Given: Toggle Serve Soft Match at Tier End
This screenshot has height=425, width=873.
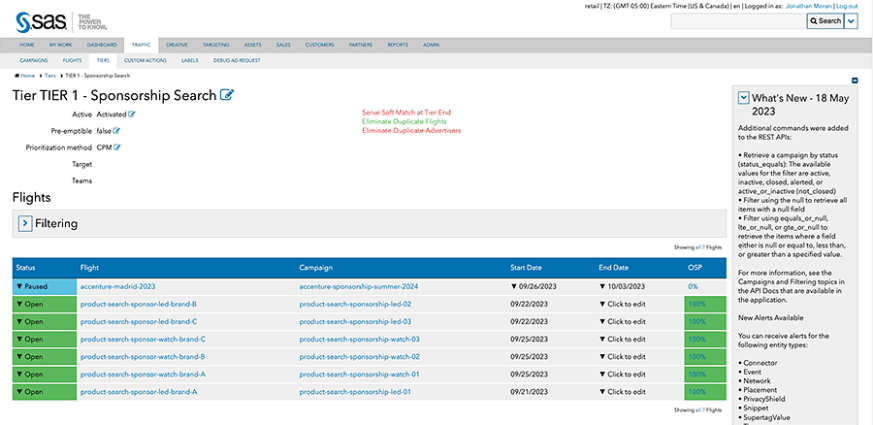Looking at the screenshot, I should [406, 112].
